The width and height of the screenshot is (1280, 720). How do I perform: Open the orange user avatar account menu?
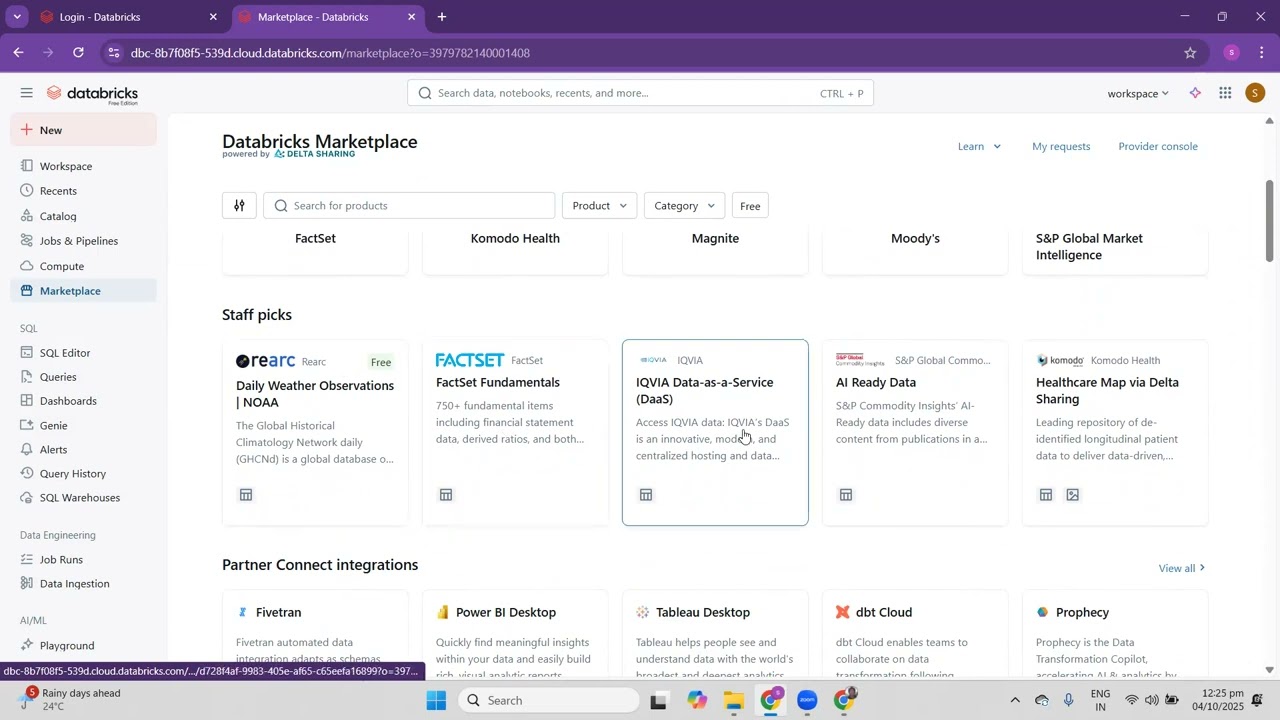(1255, 93)
